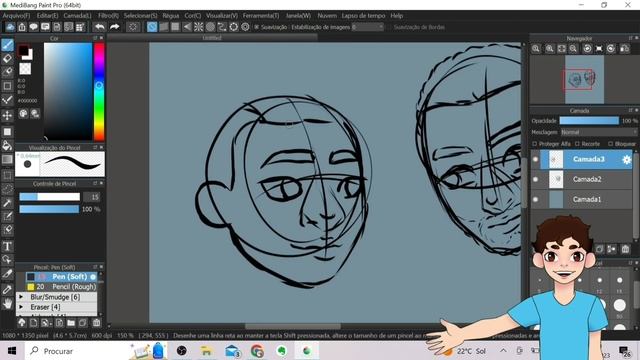Select the Pen (Soft) brush
This screenshot has height=360, width=640.
tap(61, 277)
